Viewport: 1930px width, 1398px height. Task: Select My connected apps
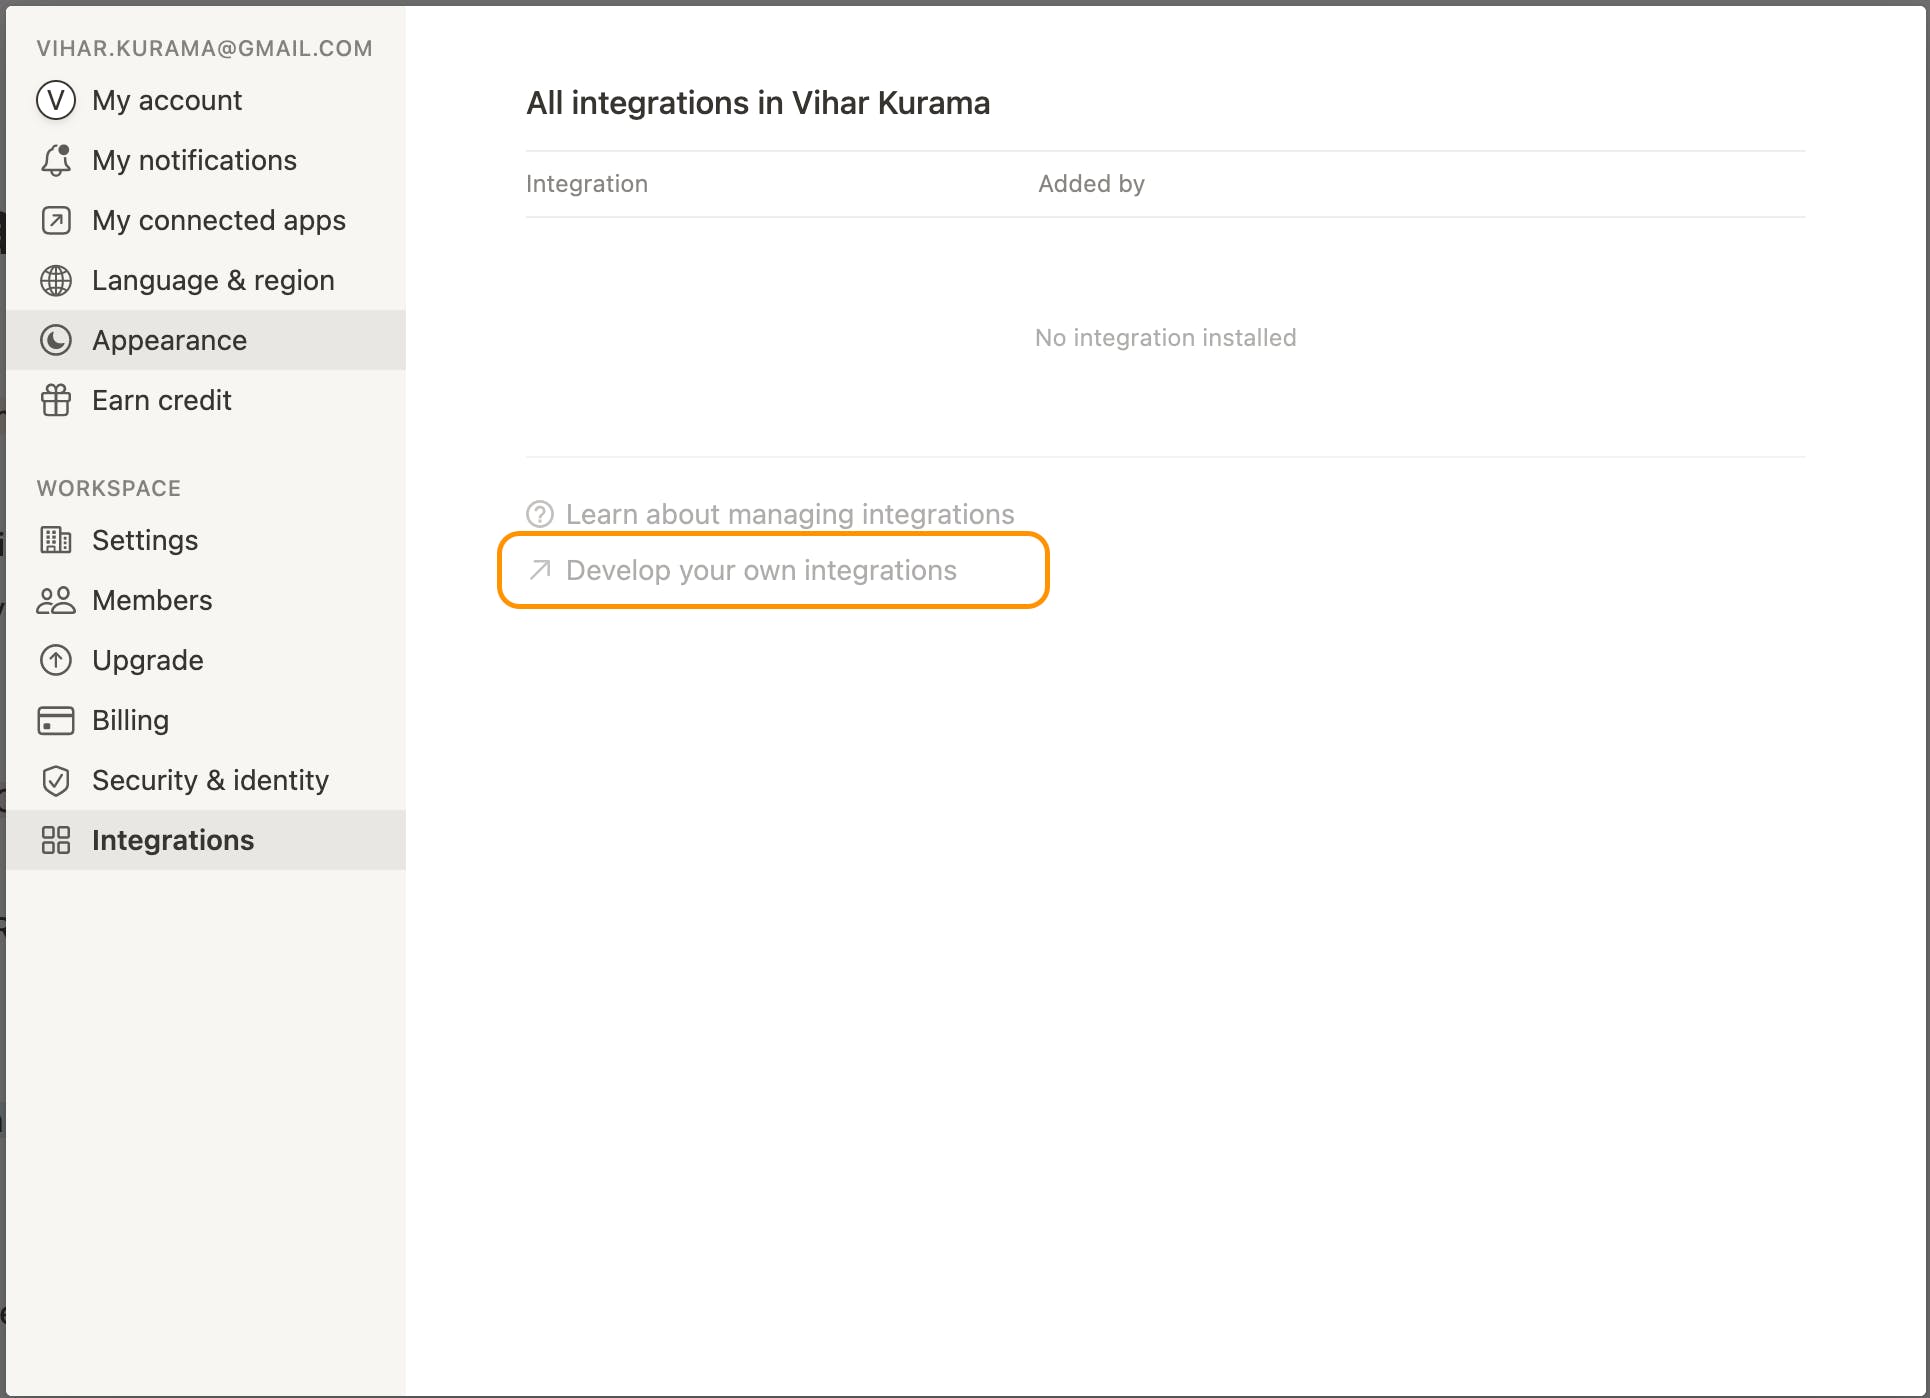(218, 220)
